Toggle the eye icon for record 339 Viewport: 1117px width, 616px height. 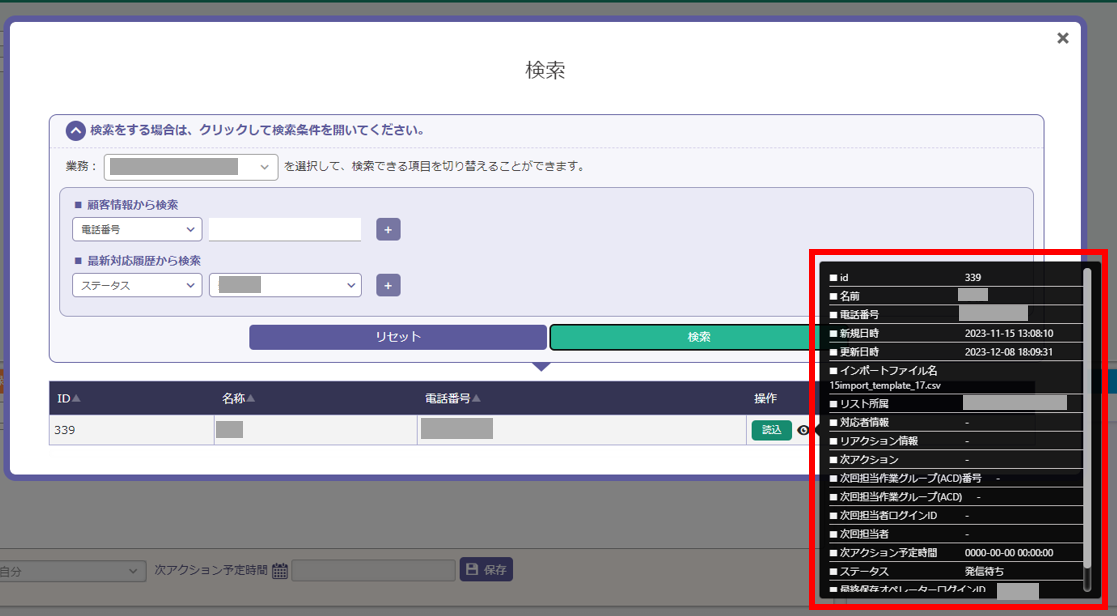[802, 430]
